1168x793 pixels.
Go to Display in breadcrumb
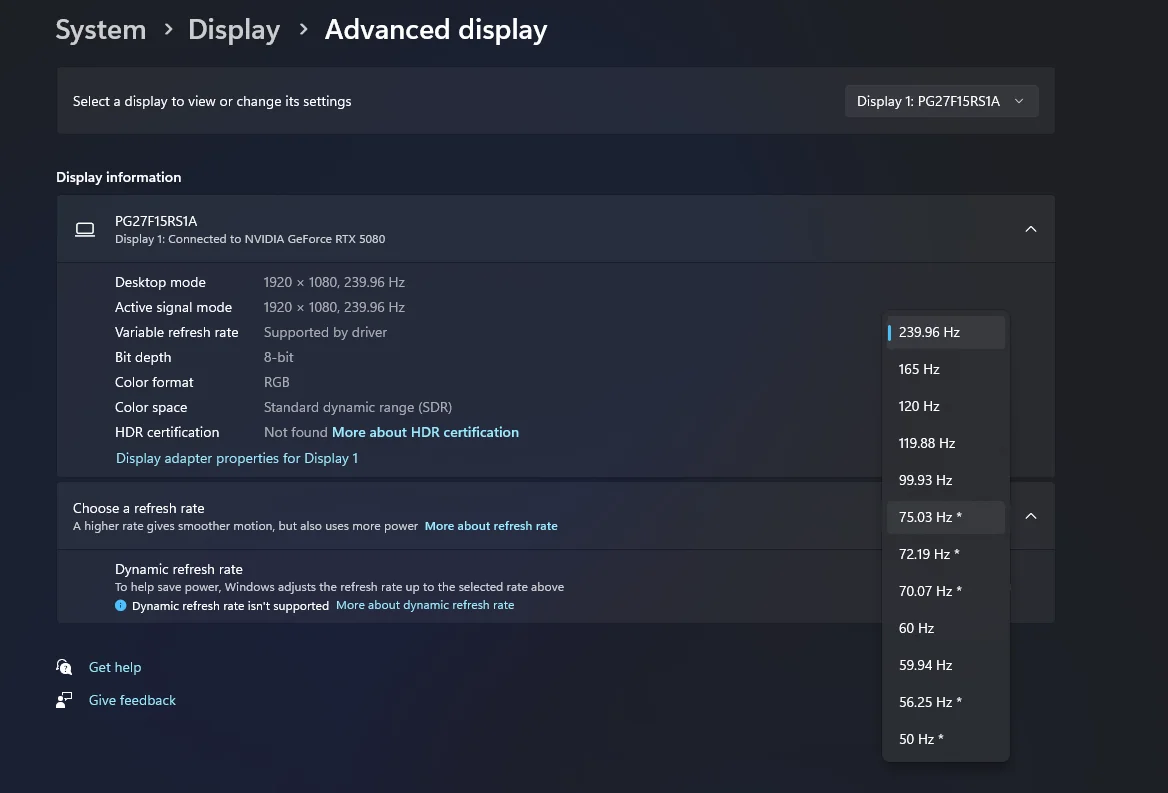(x=234, y=30)
